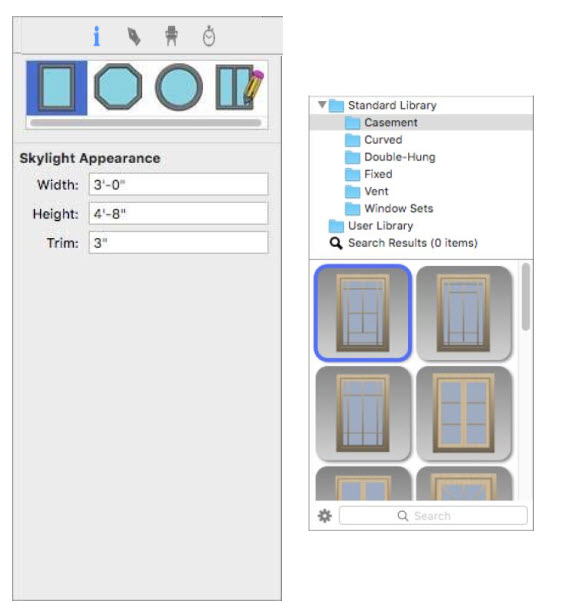Choose the octagonal skylight shape
577x604 pixels.
118,87
